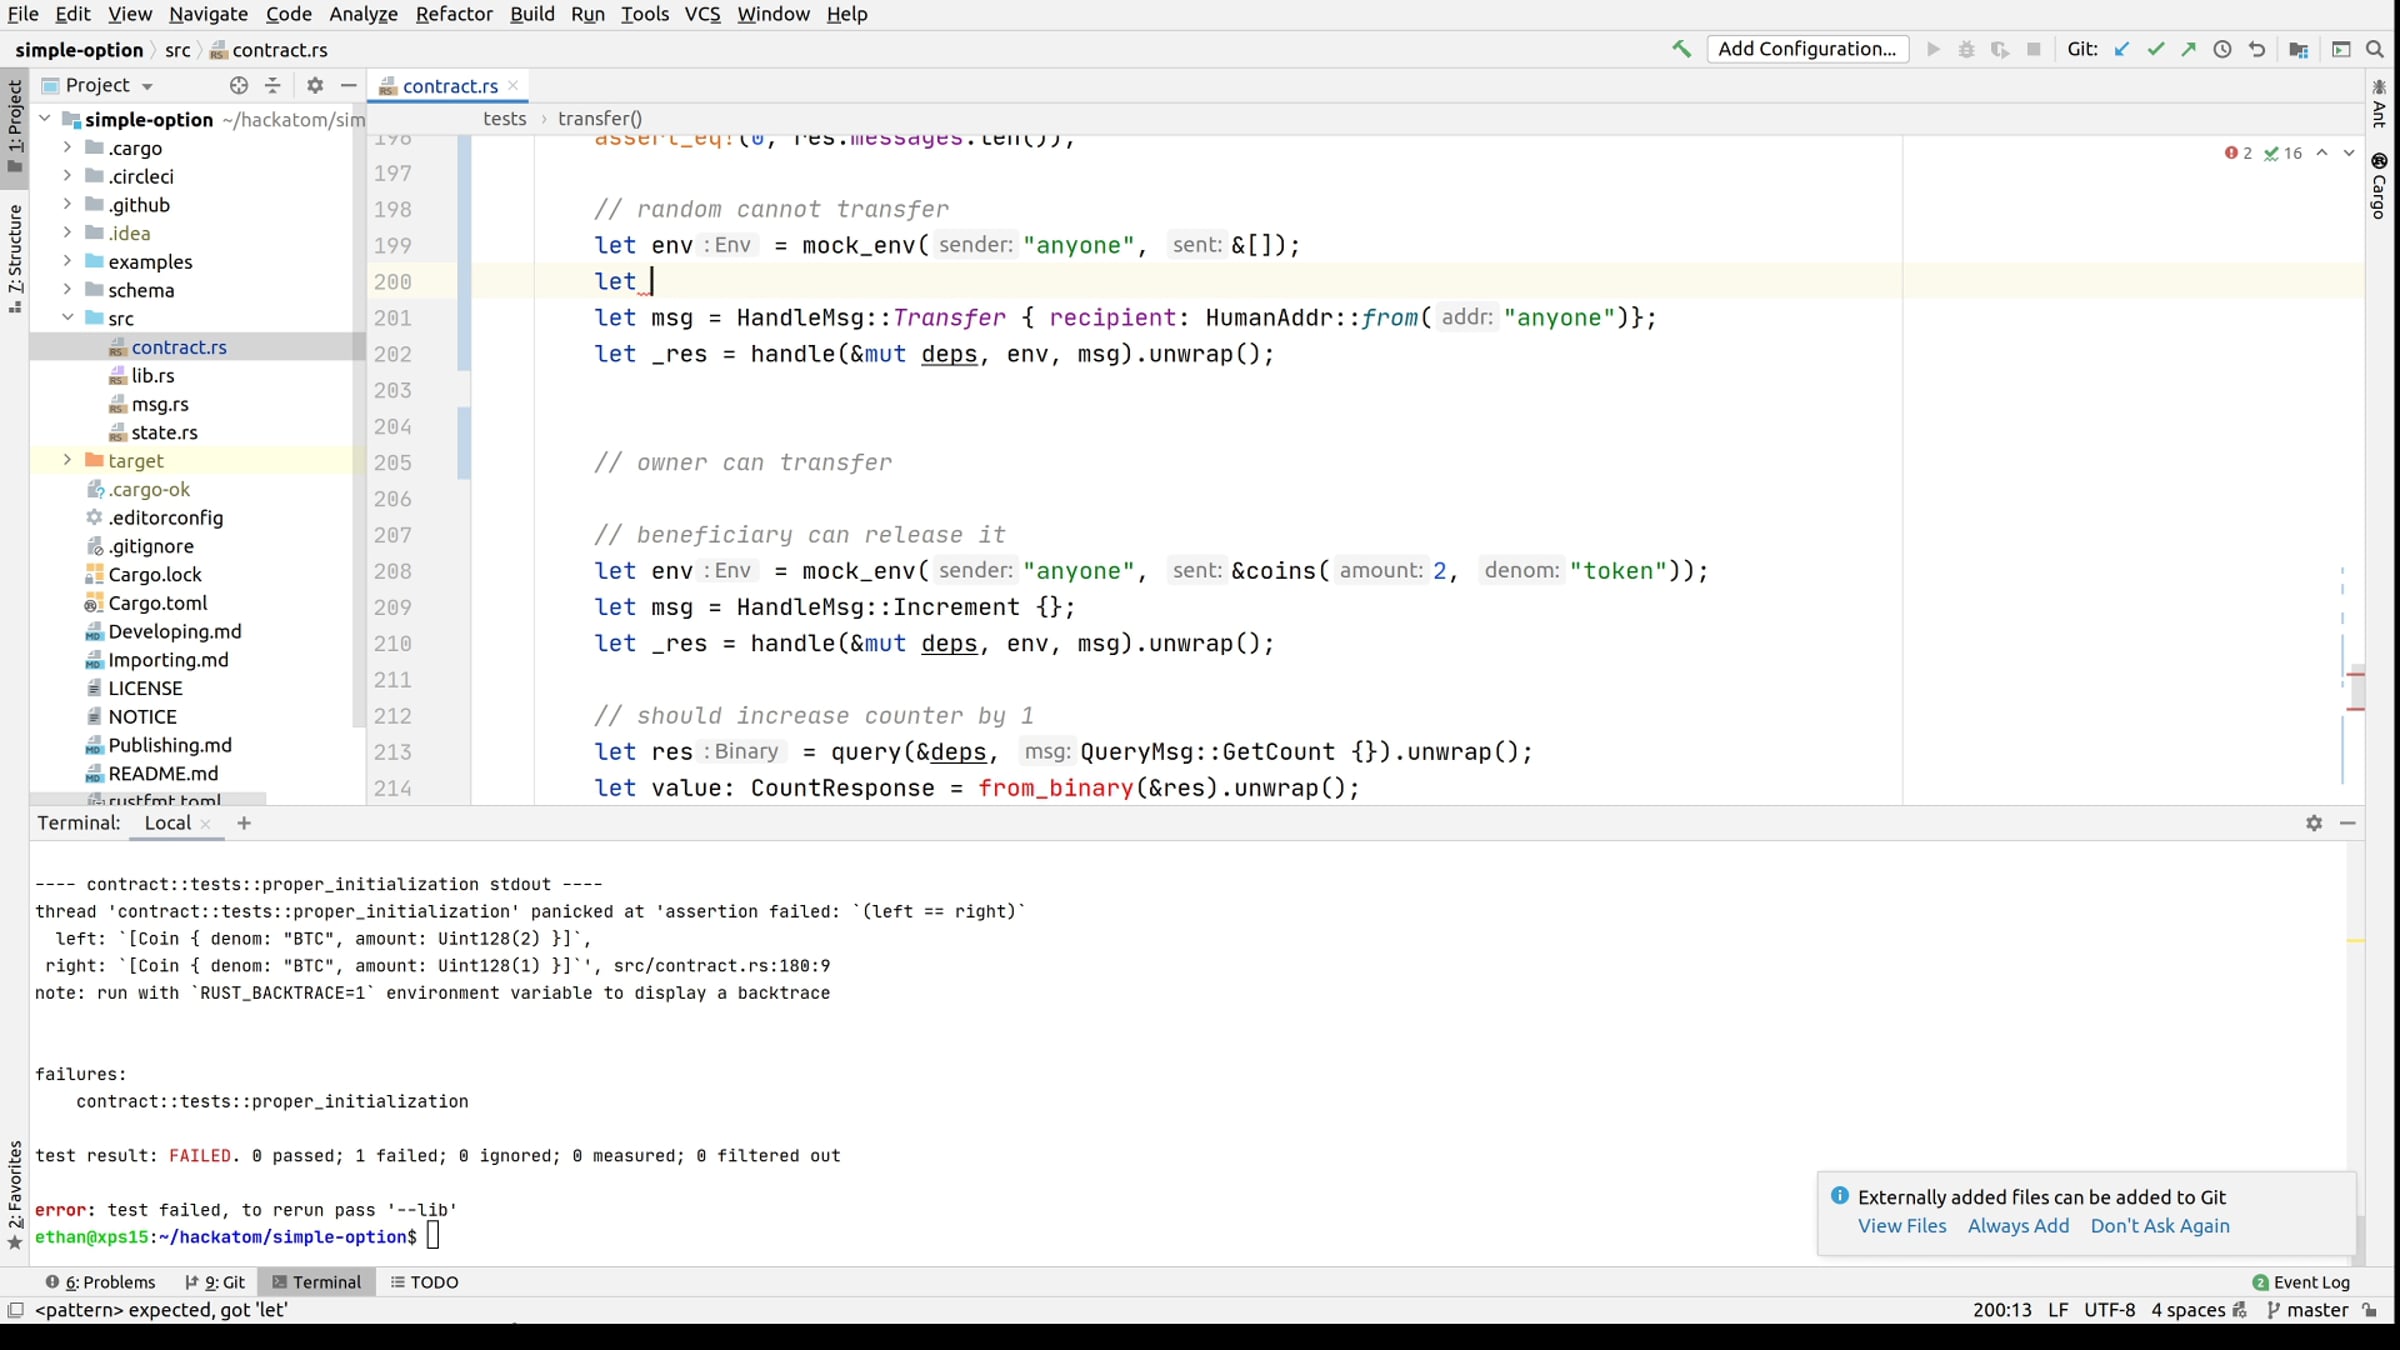
Task: Click View Files link in notification
Action: click(1902, 1226)
